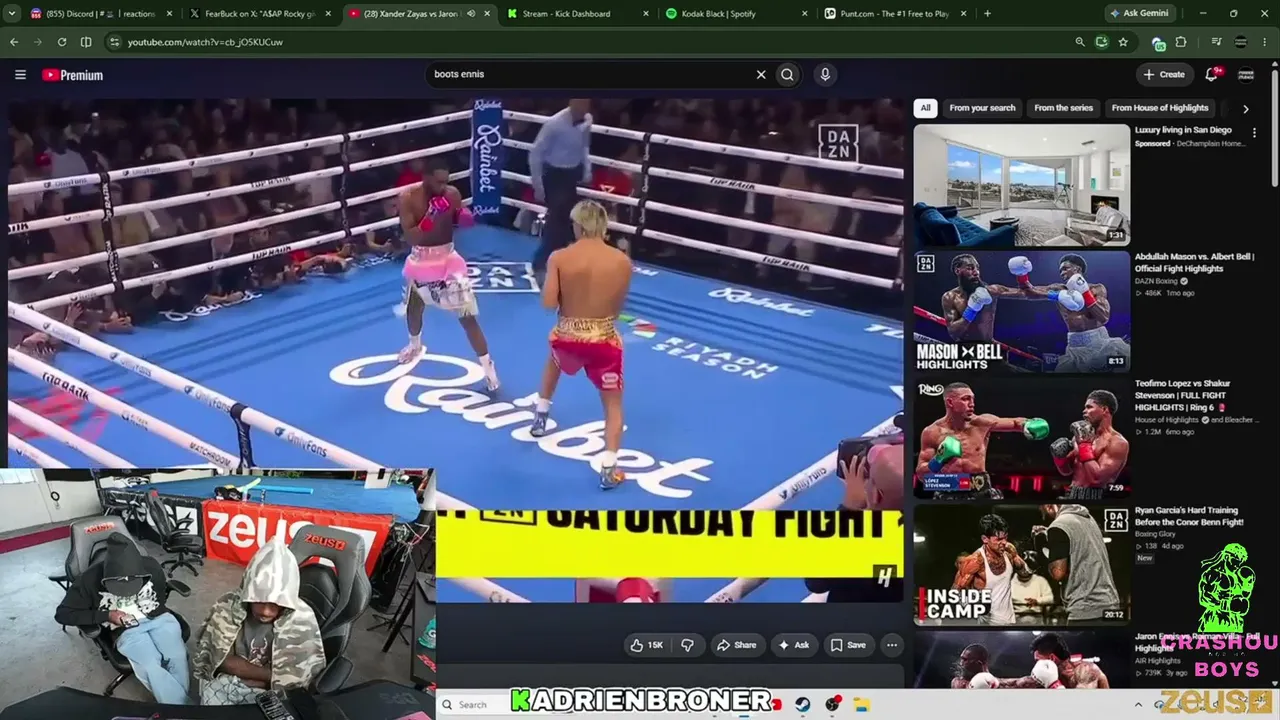The height and width of the screenshot is (720, 1280).
Task: Open the YouTube guide hamburger menu
Action: click(x=20, y=75)
